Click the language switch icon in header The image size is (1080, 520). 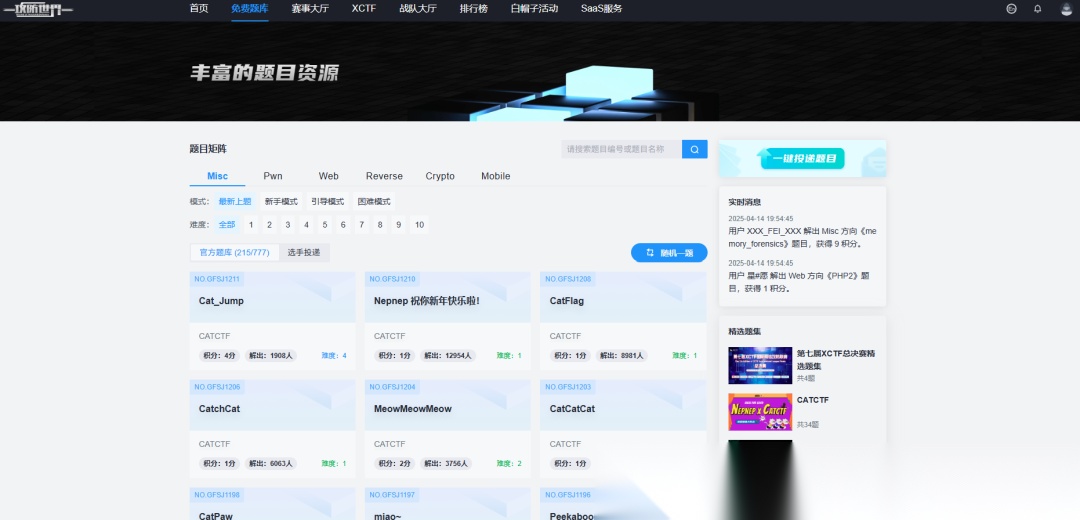click(1011, 9)
